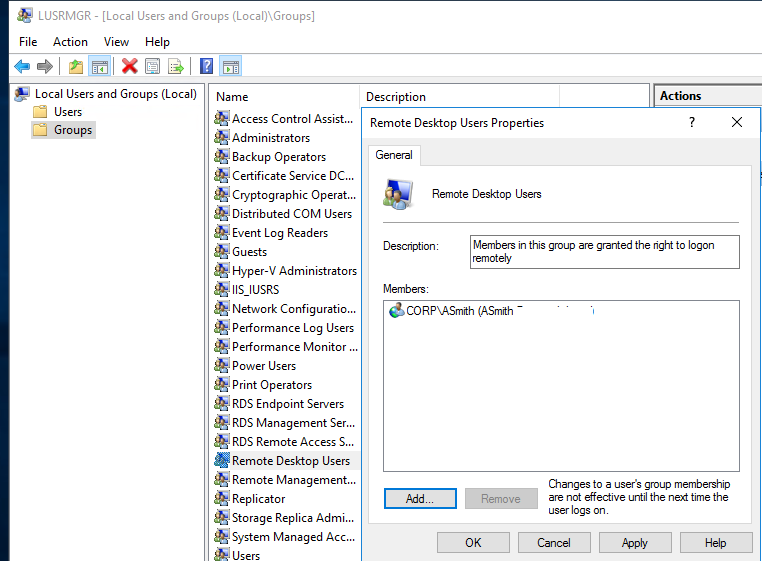
Task: Click the Groups folder icon in tree
Action: [40, 130]
